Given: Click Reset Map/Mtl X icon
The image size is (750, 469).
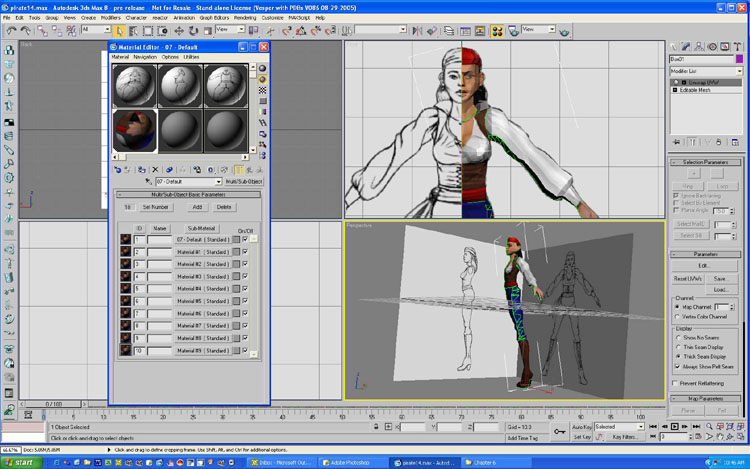Looking at the screenshot, I should (x=153, y=170).
